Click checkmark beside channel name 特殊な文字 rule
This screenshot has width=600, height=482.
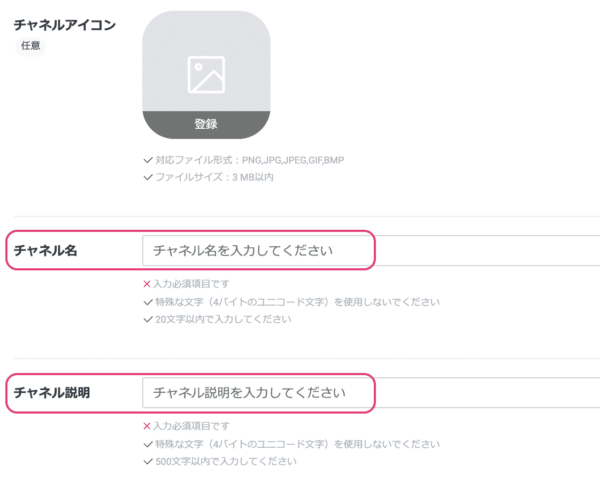148,302
